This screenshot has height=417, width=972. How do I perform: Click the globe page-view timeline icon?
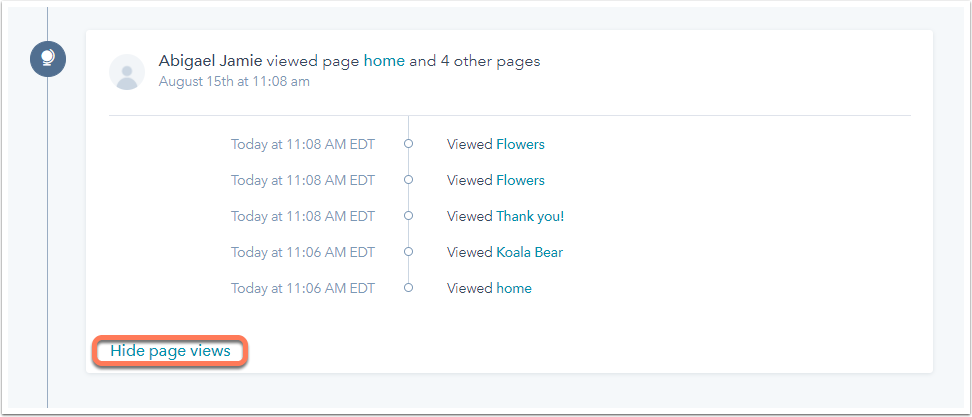click(48, 59)
